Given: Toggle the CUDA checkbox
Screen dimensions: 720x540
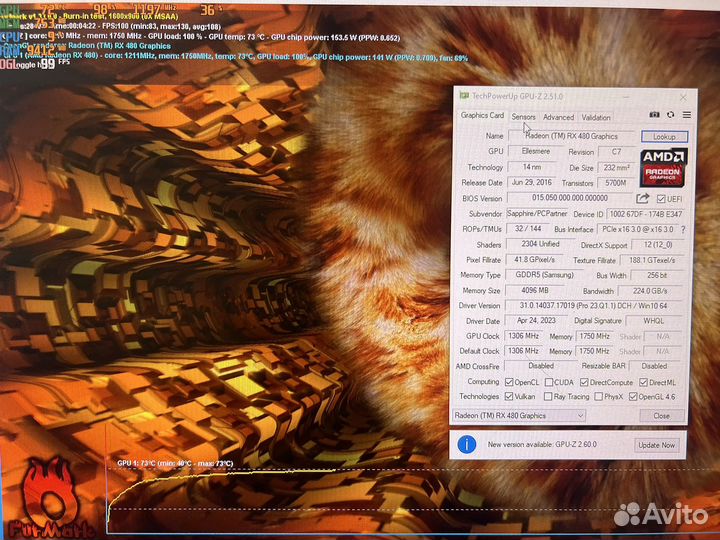Looking at the screenshot, I should pos(549,382).
